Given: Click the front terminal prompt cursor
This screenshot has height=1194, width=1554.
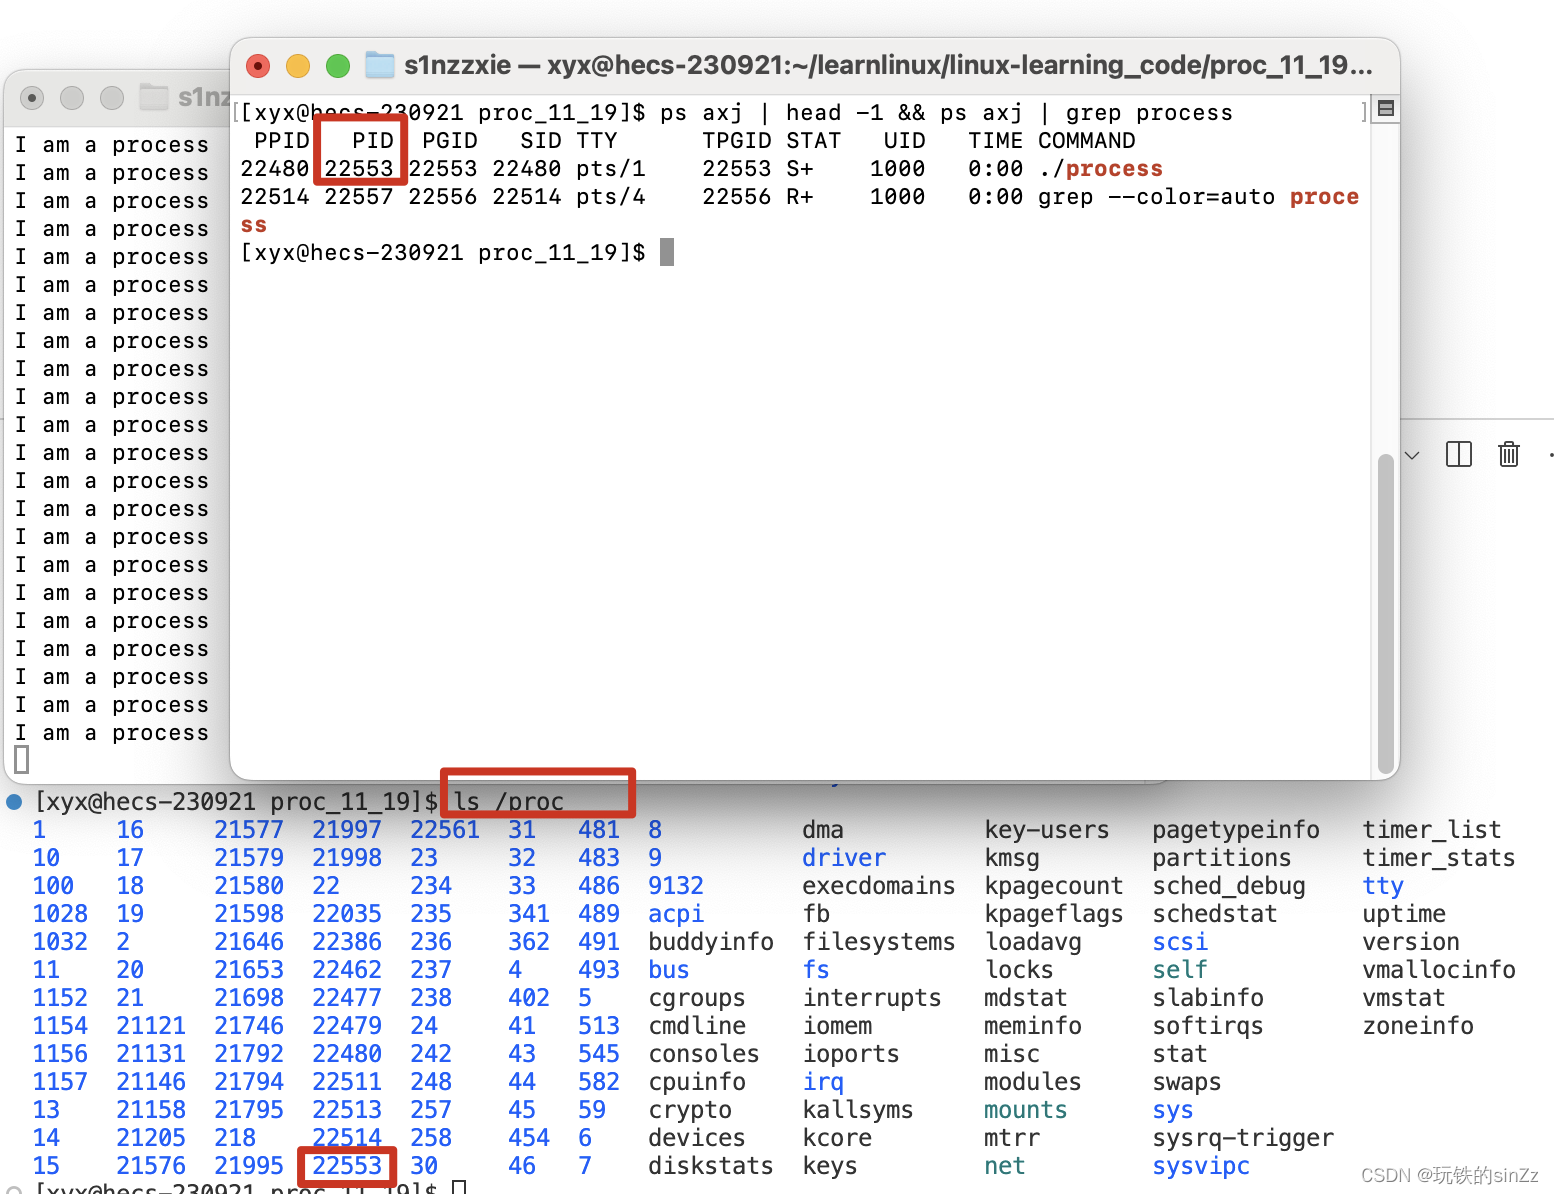Looking at the screenshot, I should [667, 252].
